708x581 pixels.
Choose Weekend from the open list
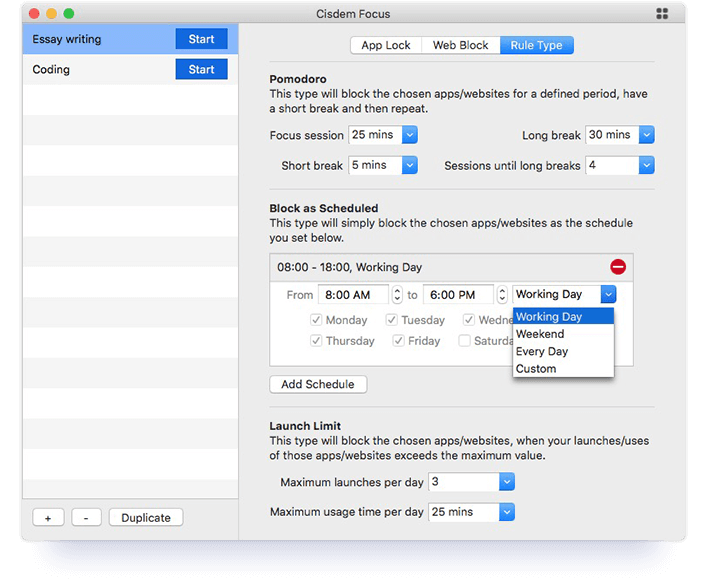(563, 334)
